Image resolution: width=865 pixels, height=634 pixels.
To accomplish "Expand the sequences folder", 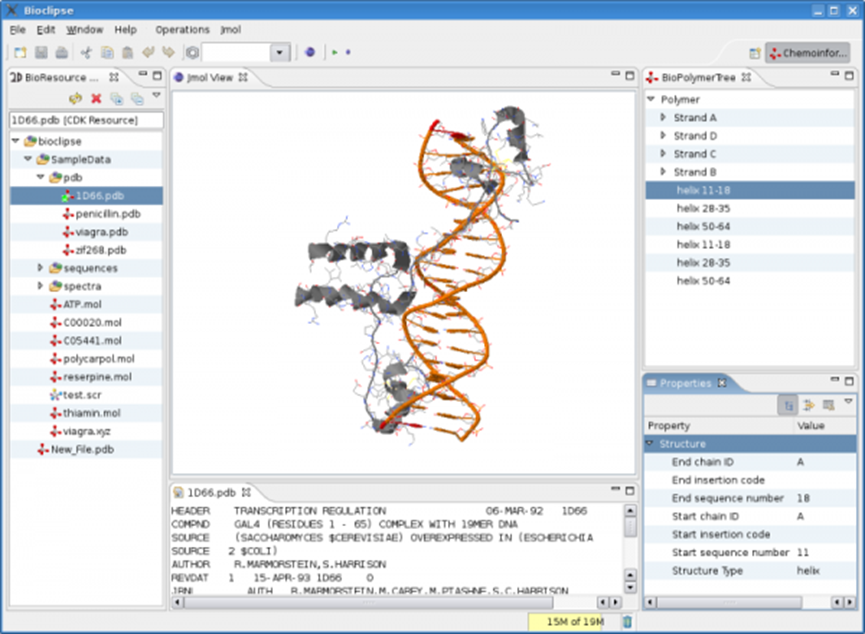I will coord(40,268).
